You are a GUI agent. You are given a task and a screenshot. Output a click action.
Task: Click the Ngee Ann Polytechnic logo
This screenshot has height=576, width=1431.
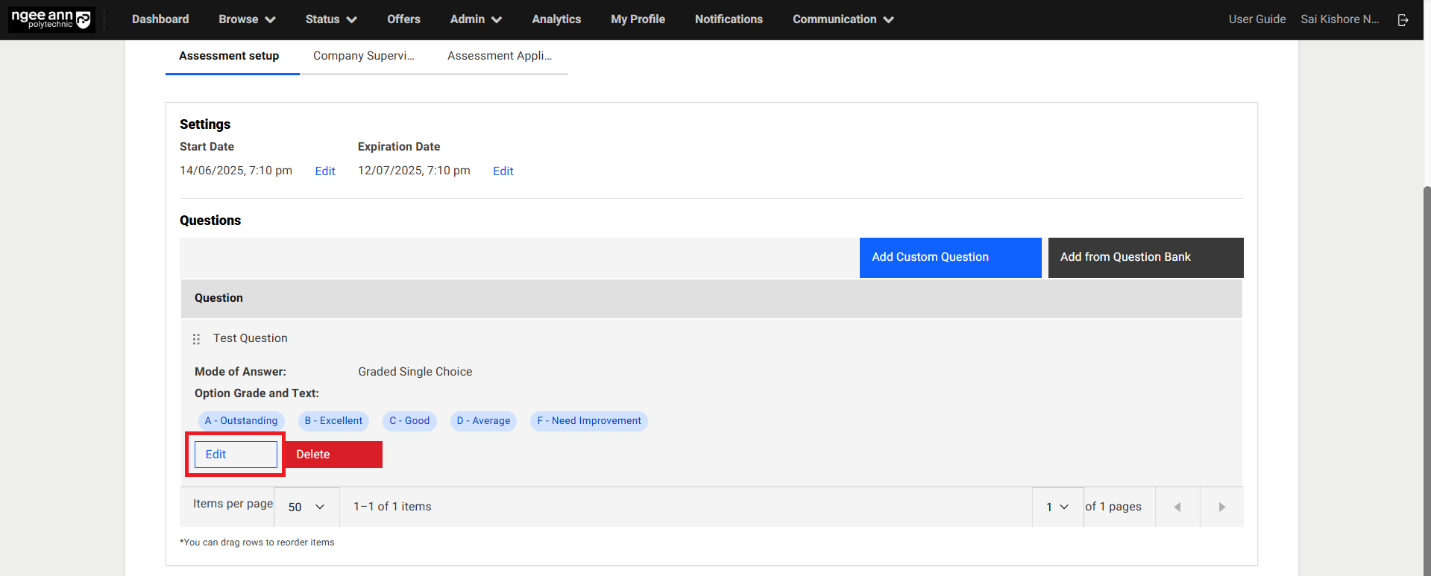[x=51, y=19]
